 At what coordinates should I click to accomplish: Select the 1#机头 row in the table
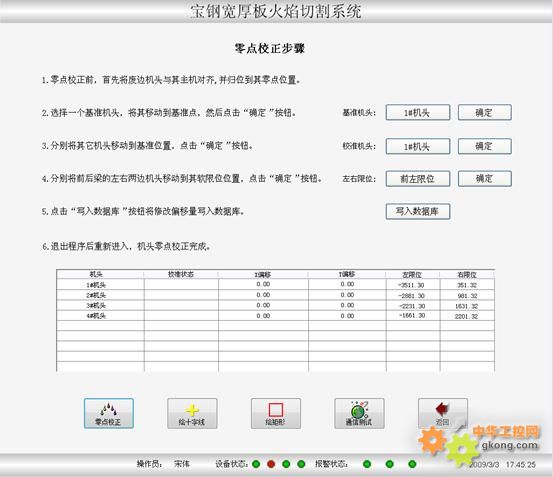tap(275, 285)
